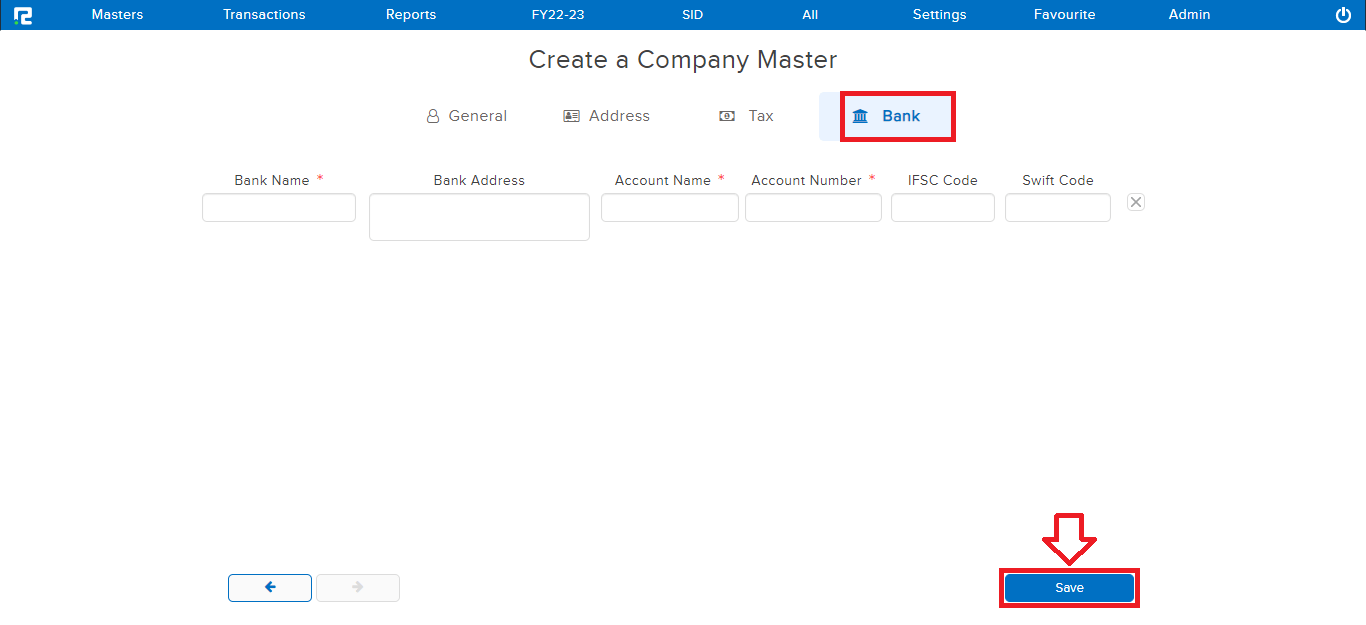
Task: Open the Masters menu
Action: click(x=117, y=15)
